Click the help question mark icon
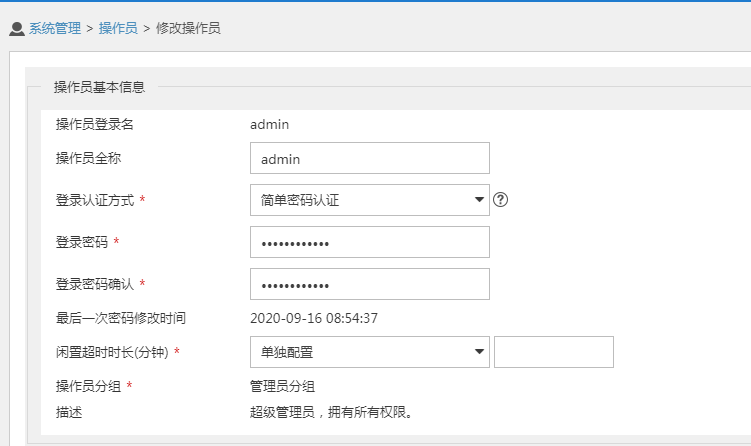This screenshot has width=751, height=446. pyautogui.click(x=501, y=200)
